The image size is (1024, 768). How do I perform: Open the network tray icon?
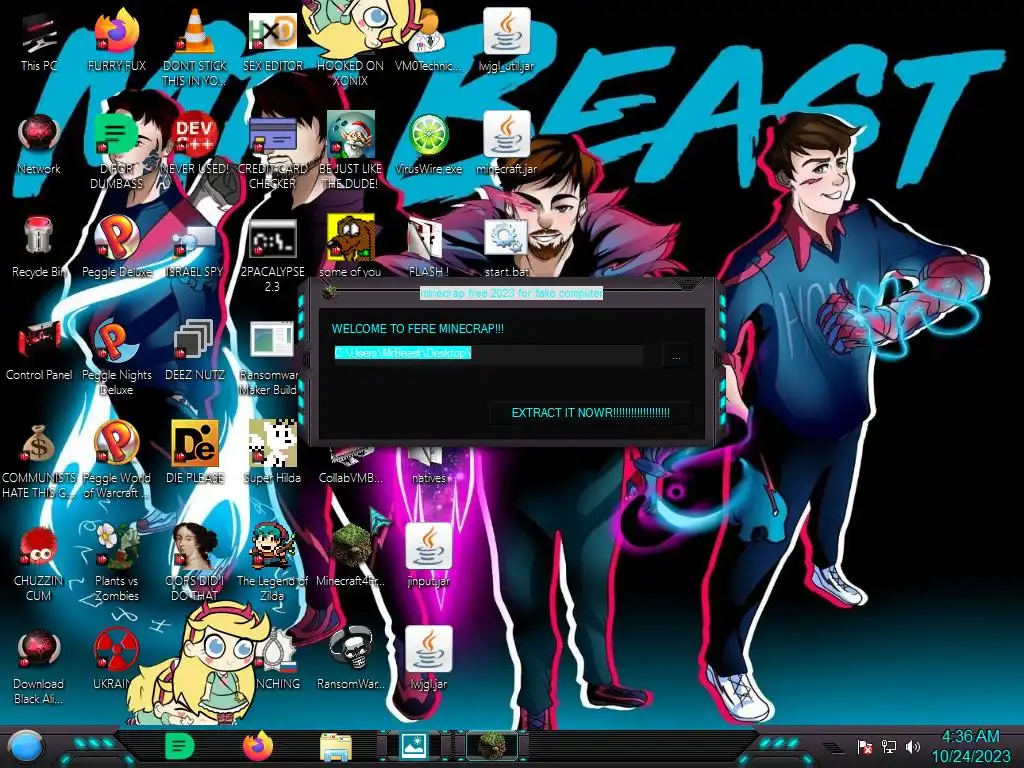coord(889,746)
